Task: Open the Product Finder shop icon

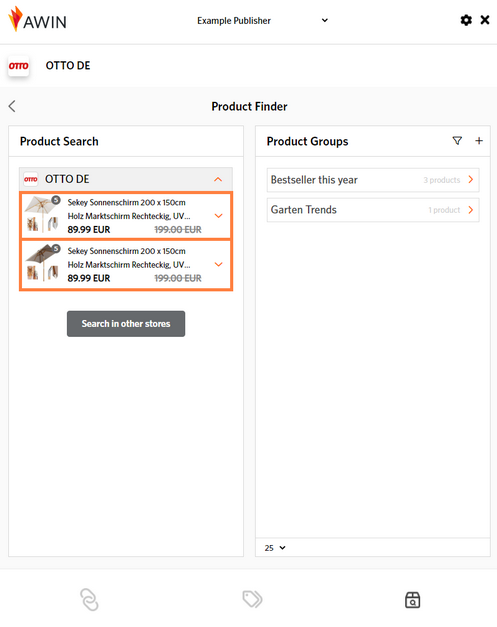Action: pyautogui.click(x=412, y=600)
